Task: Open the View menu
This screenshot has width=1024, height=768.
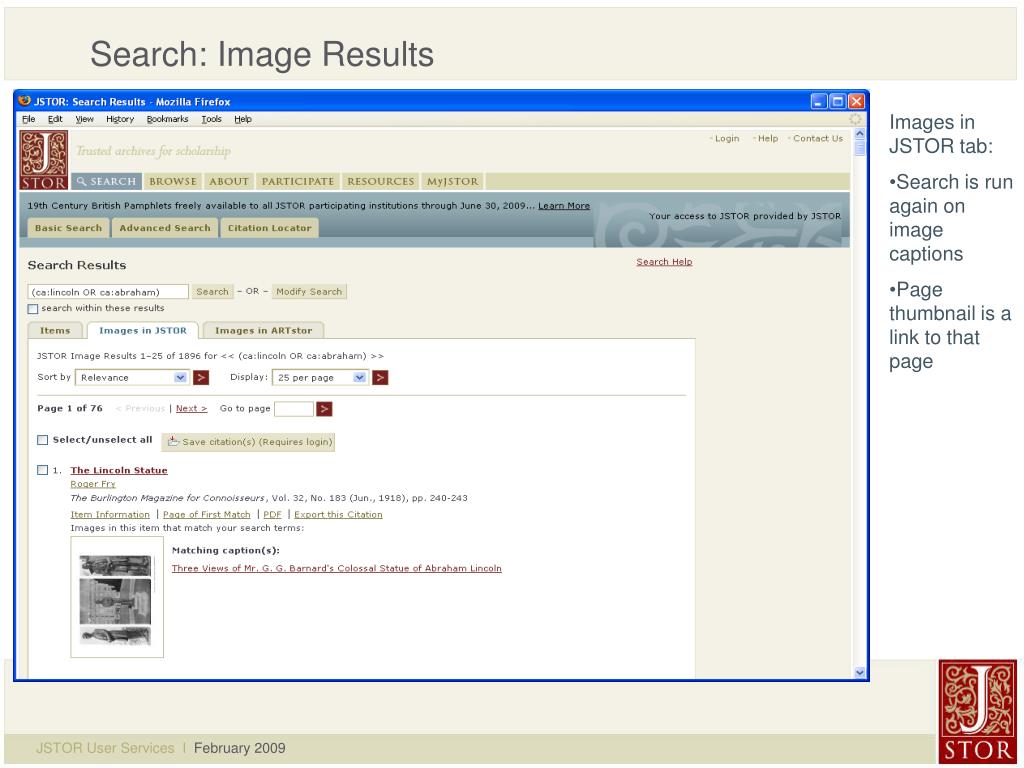Action: coord(84,119)
